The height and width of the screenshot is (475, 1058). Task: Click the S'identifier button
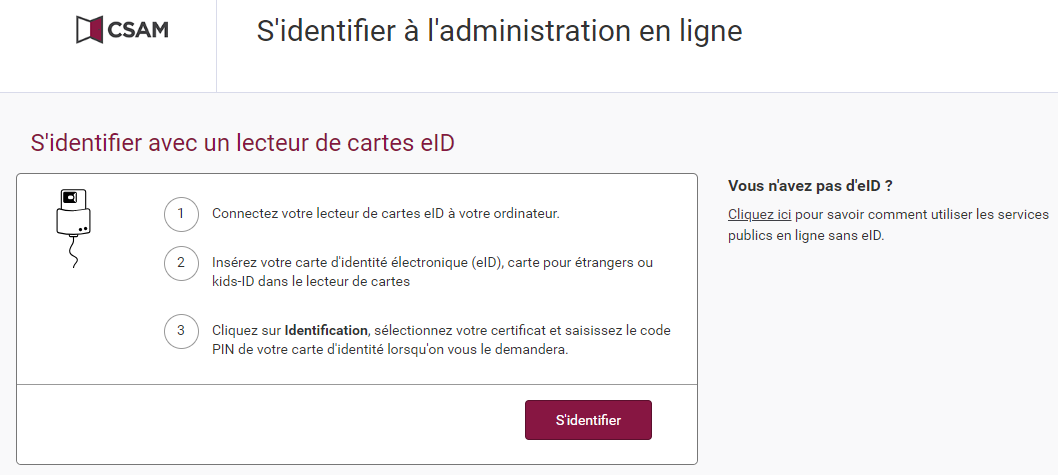588,420
